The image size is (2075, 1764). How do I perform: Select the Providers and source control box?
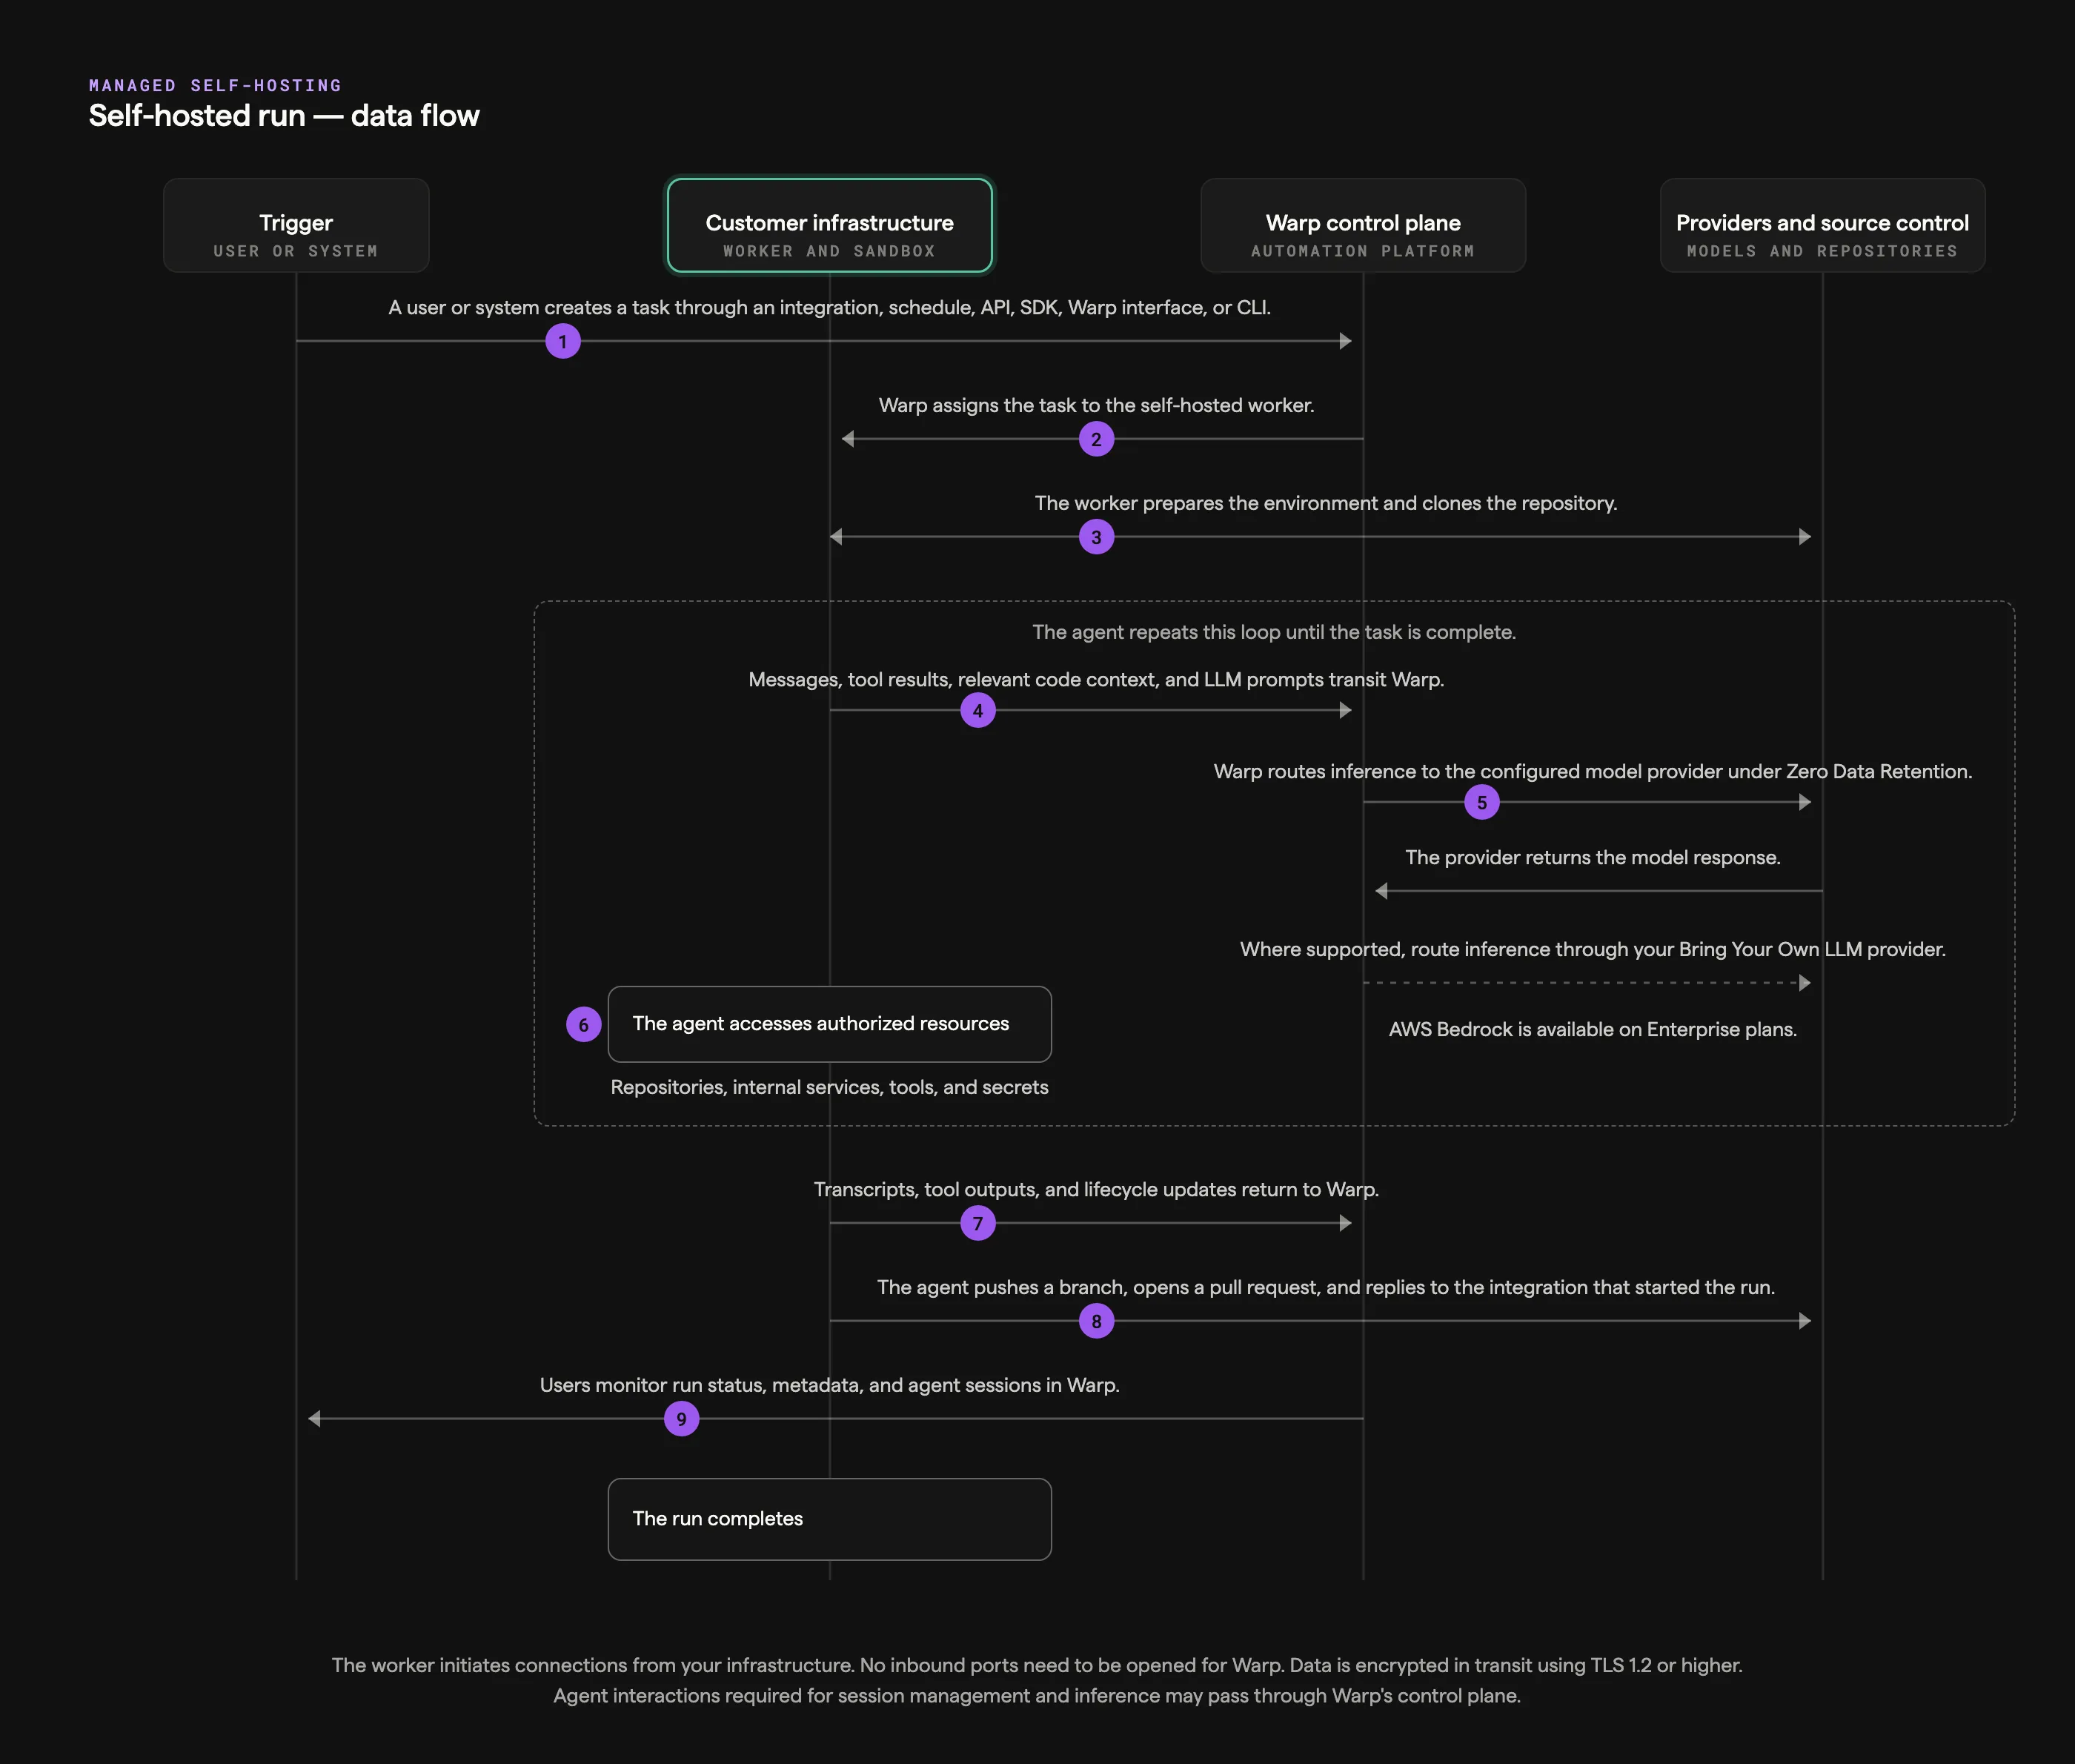[x=1822, y=225]
